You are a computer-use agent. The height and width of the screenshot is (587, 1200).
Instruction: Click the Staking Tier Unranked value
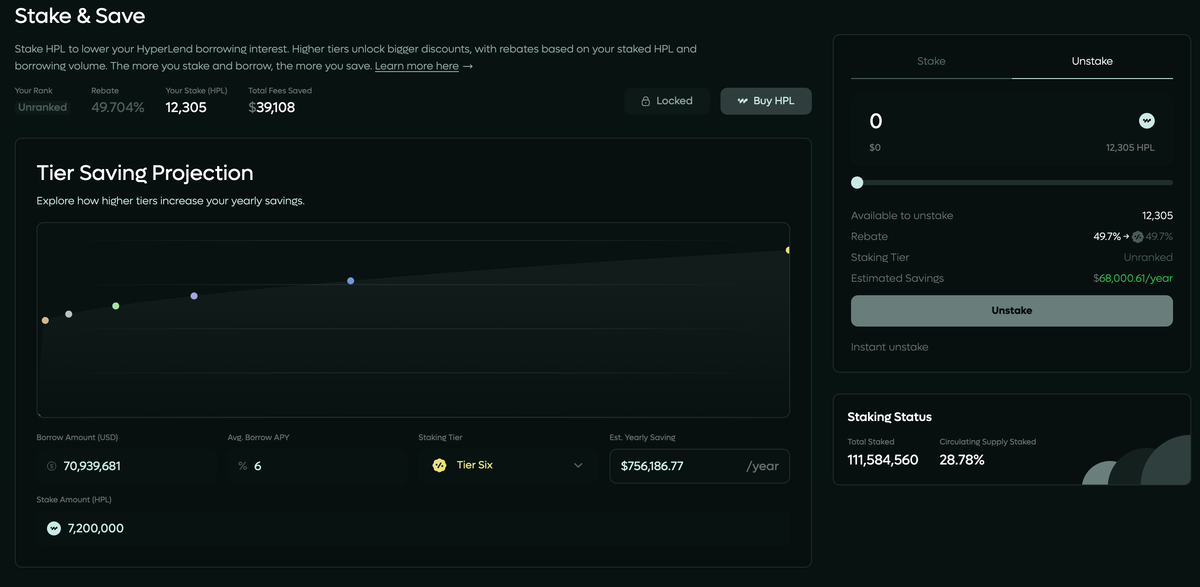[1148, 258]
